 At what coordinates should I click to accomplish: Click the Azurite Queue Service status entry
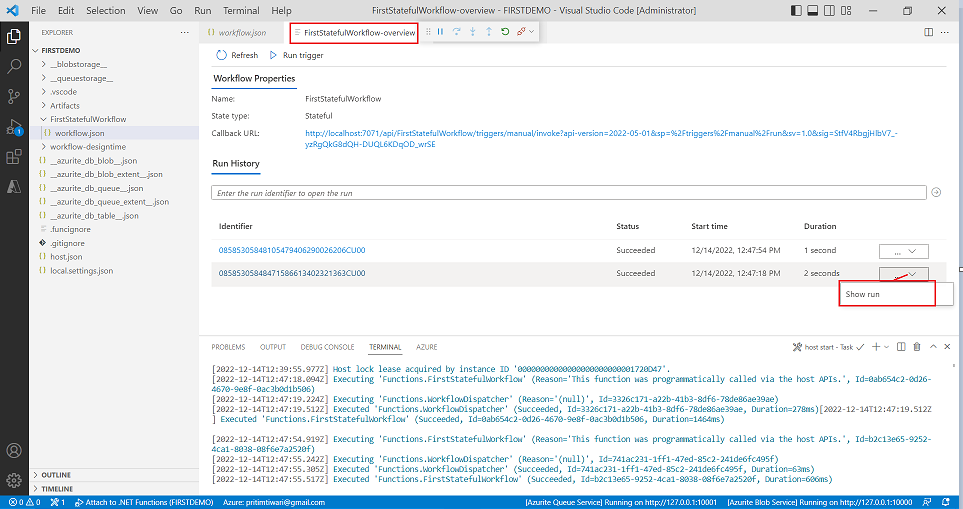621,502
